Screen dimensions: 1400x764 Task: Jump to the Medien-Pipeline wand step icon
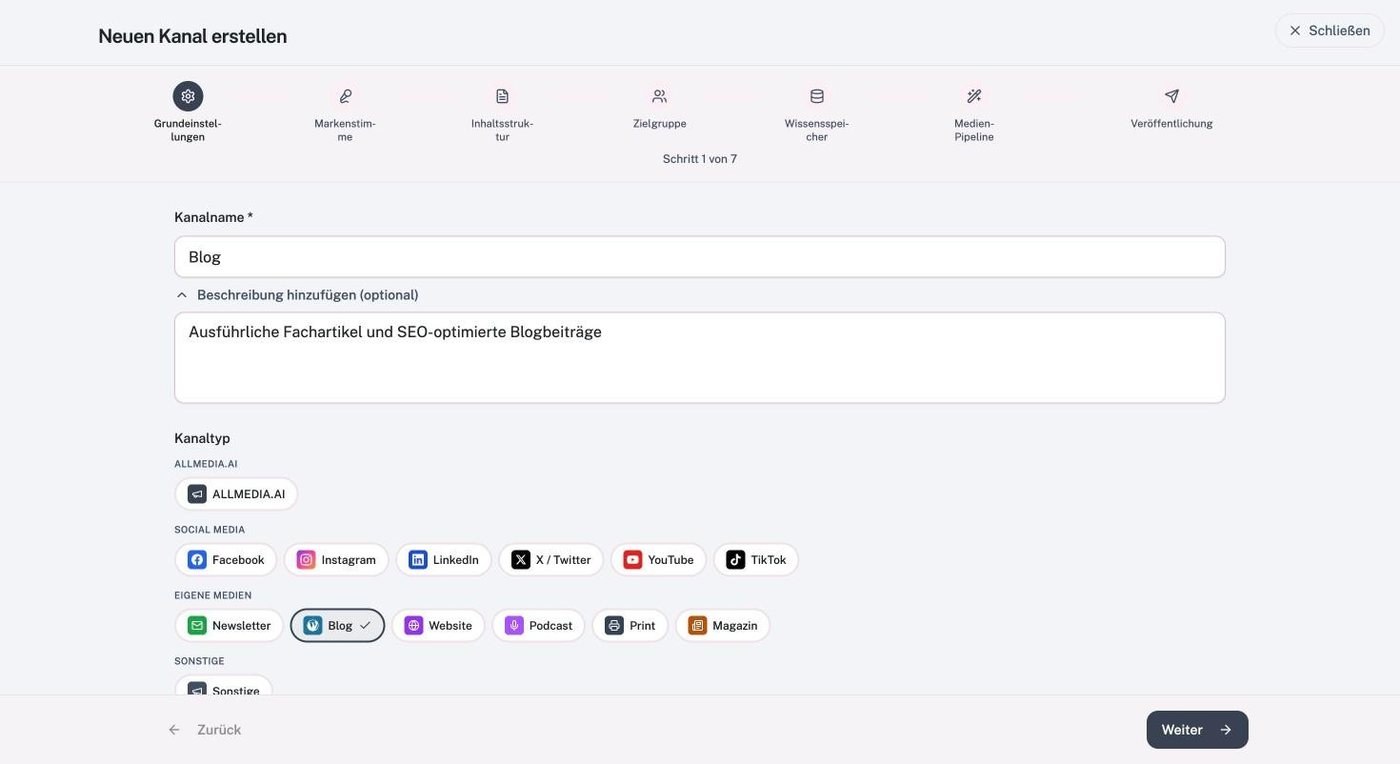pyautogui.click(x=974, y=96)
